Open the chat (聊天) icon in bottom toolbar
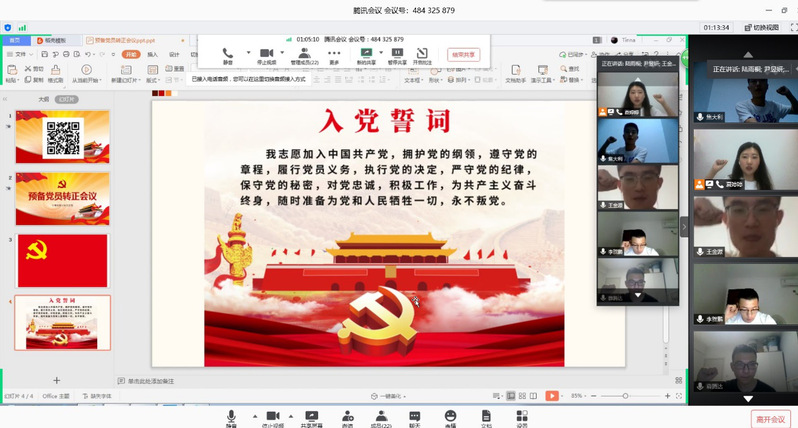The width and height of the screenshot is (798, 428). coord(415,418)
